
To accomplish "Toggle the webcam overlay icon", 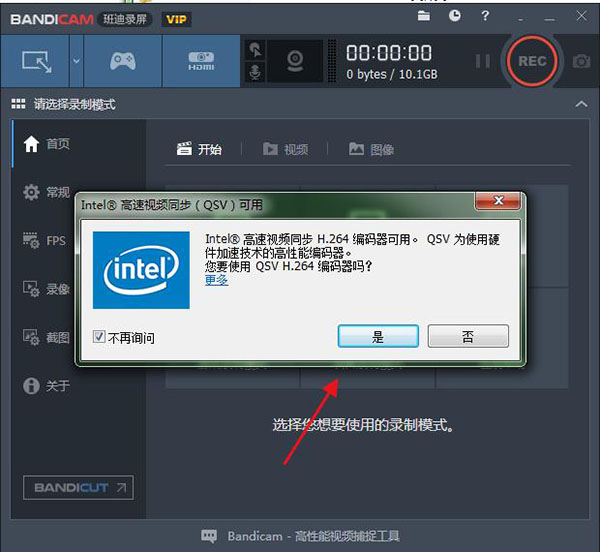I will click(x=295, y=61).
